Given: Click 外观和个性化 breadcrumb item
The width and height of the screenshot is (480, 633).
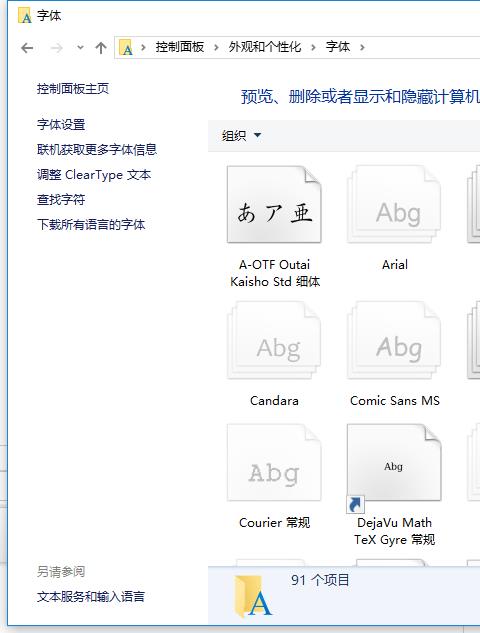Looking at the screenshot, I should [x=264, y=47].
